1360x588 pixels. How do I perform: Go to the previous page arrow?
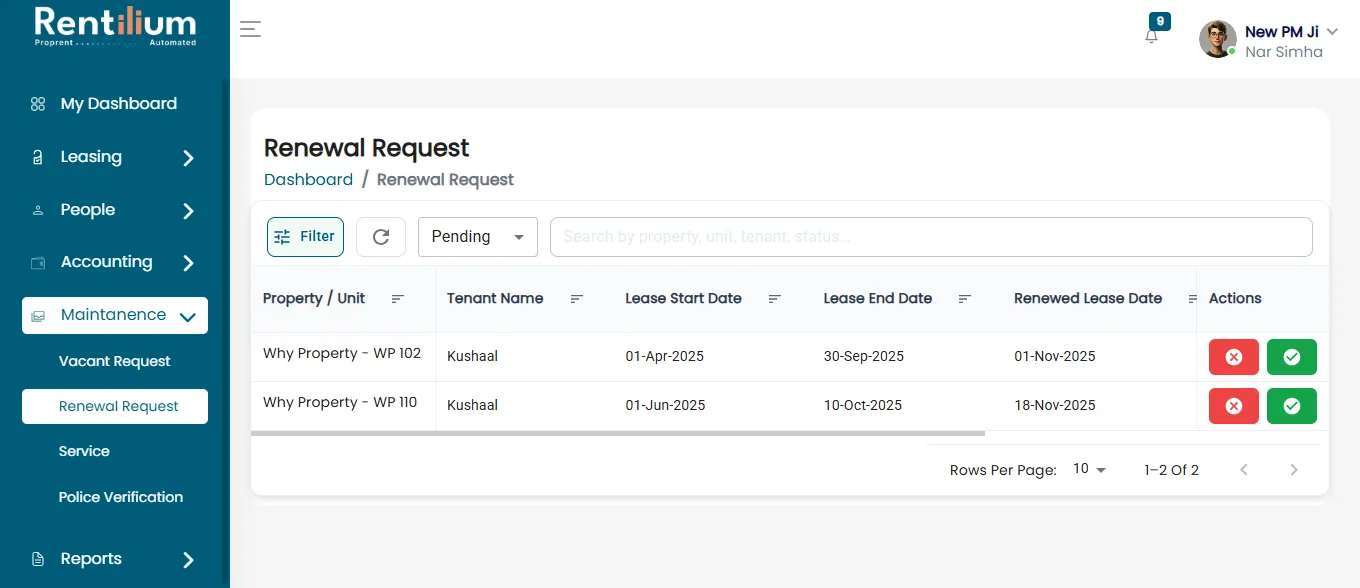point(1244,470)
